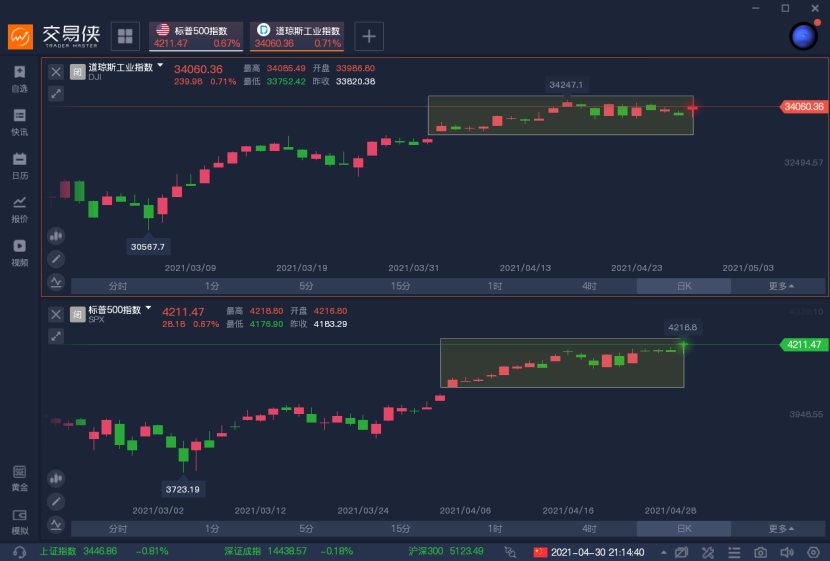The width and height of the screenshot is (830, 561).
Task: Expand the upward arrow next to clock
Action: tap(663, 552)
